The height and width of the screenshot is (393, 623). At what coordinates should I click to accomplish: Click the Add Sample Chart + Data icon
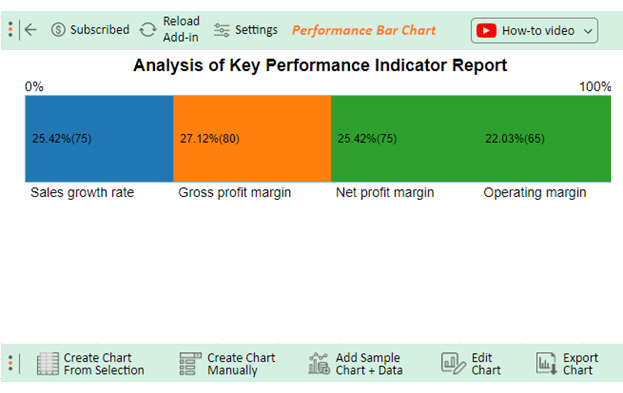point(319,364)
